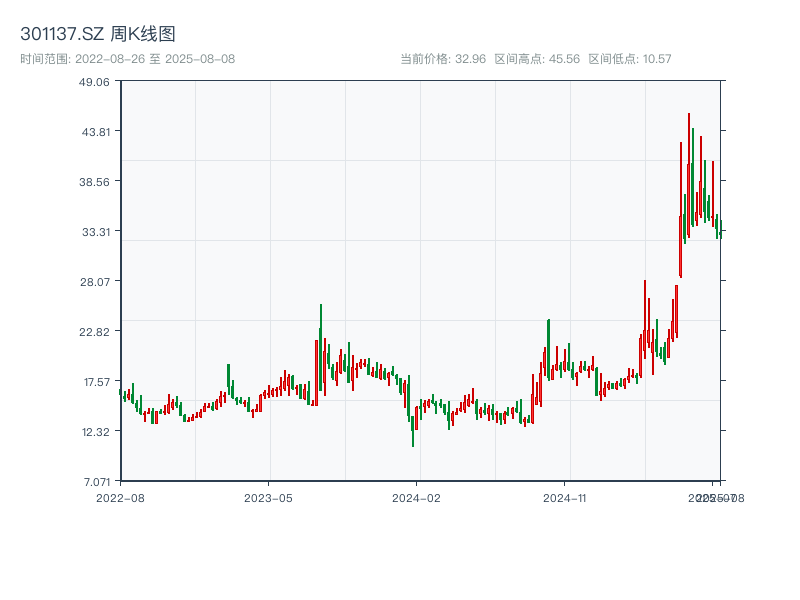Click the current price label 当前价格: 32.96
Screen dimensions: 800x600
pyautogui.click(x=443, y=59)
